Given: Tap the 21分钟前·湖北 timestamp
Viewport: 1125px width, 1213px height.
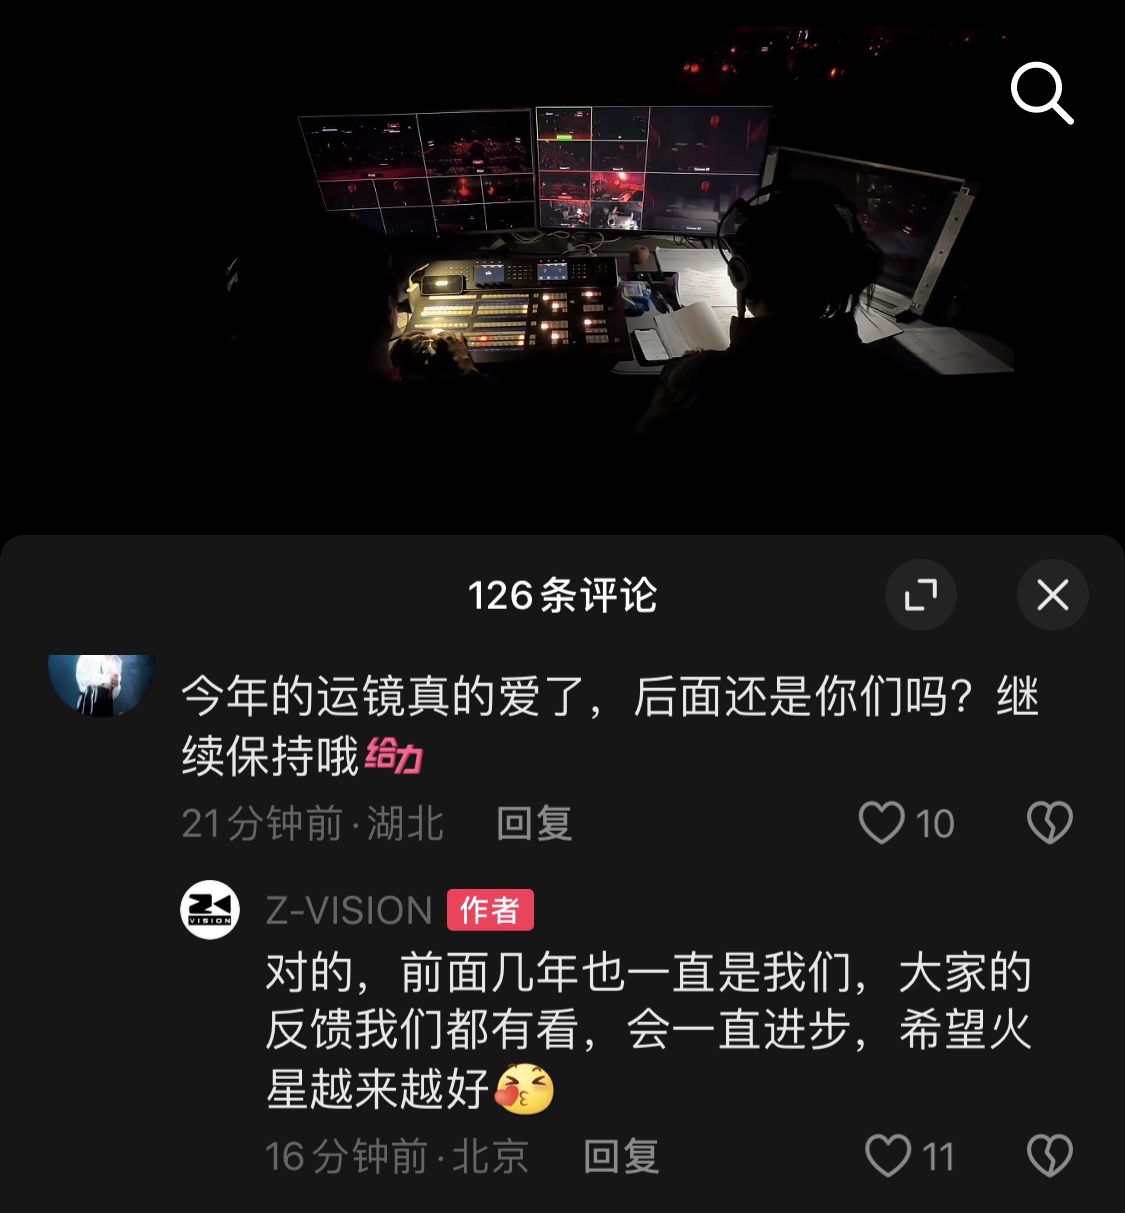Looking at the screenshot, I should click(312, 824).
